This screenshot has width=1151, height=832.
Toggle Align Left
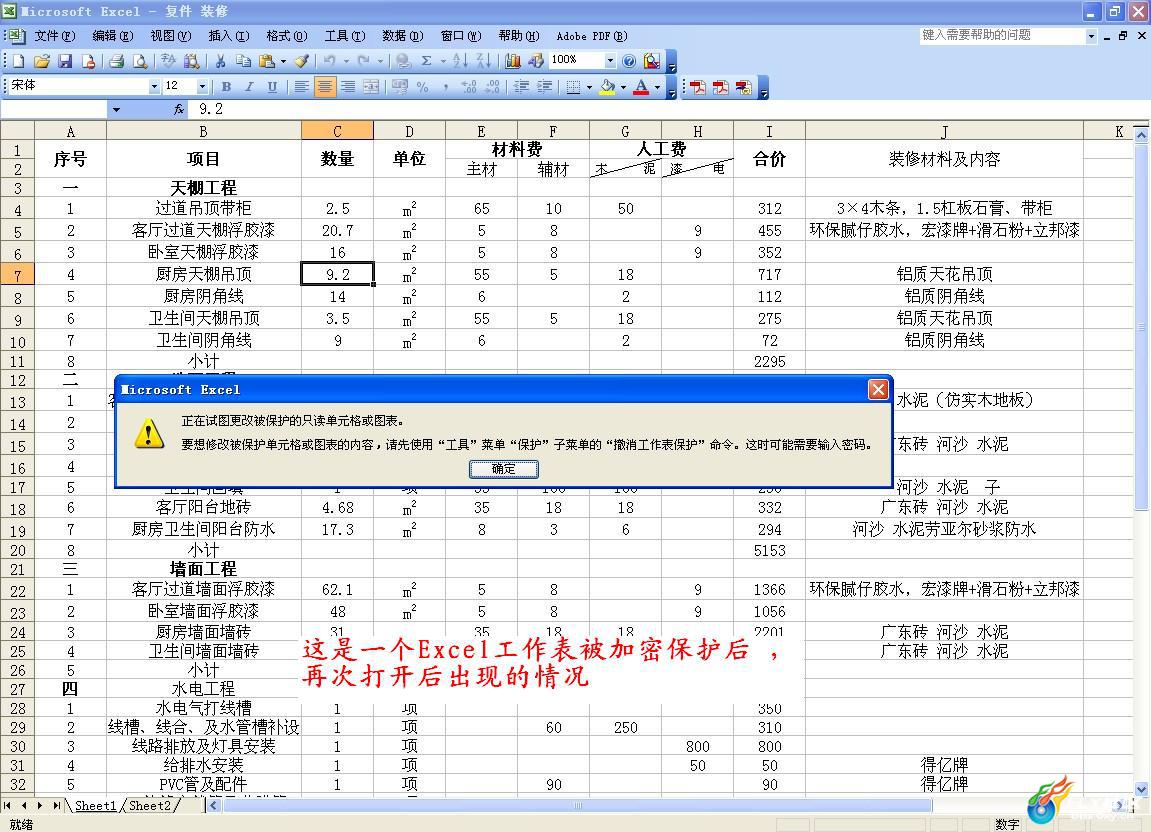(301, 87)
